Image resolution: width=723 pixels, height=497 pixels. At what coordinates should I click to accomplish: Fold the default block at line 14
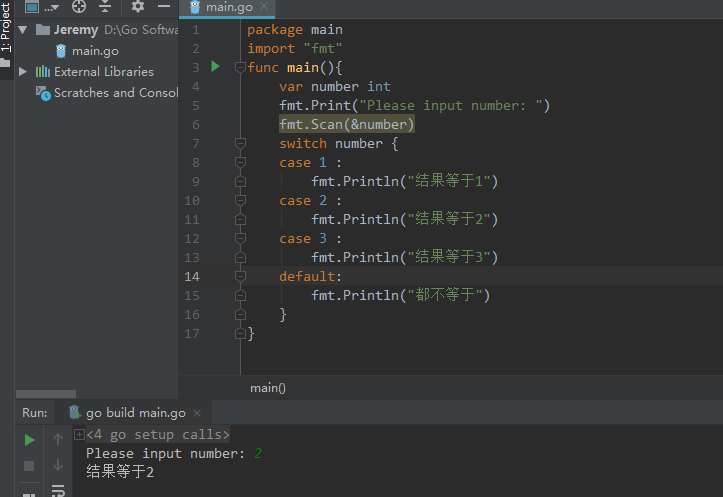240,276
